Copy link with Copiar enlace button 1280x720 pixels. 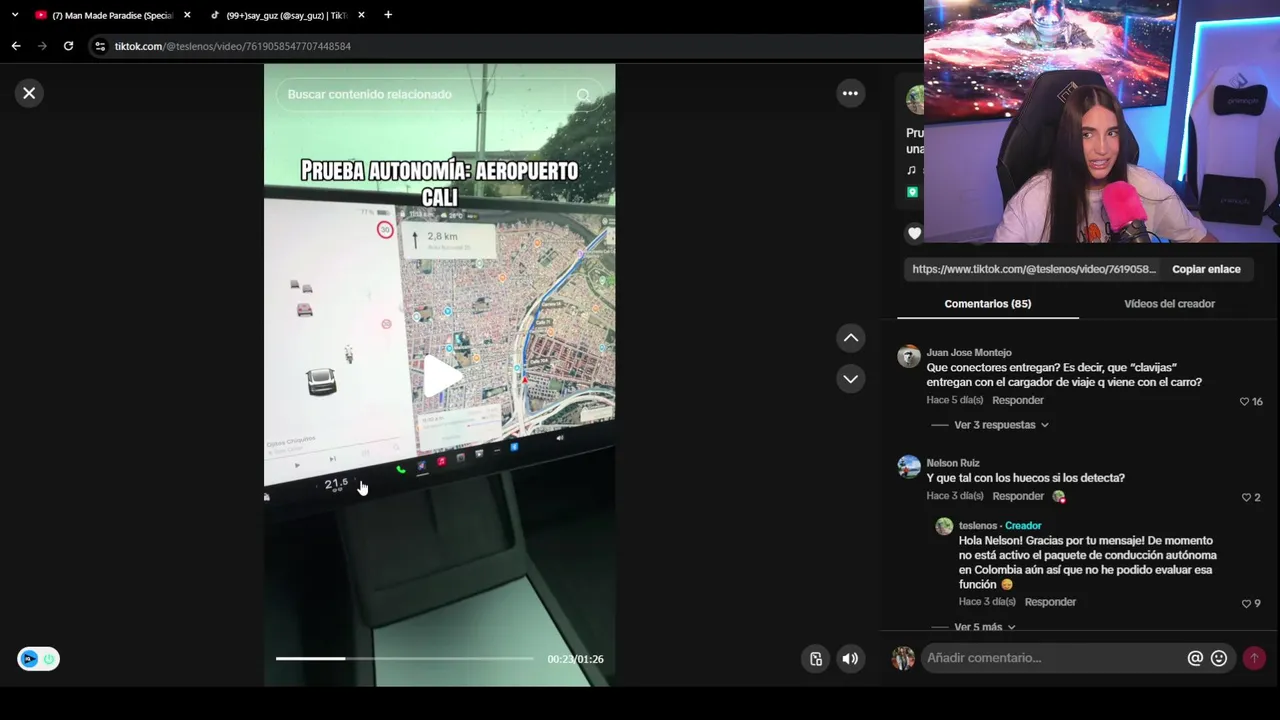point(1206,269)
